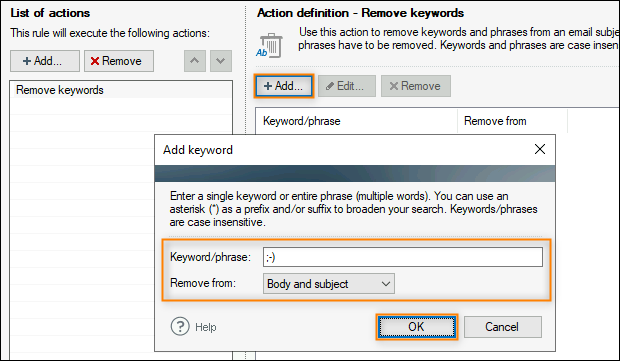Click the Edit keyword button
The image size is (620, 361).
[347, 86]
